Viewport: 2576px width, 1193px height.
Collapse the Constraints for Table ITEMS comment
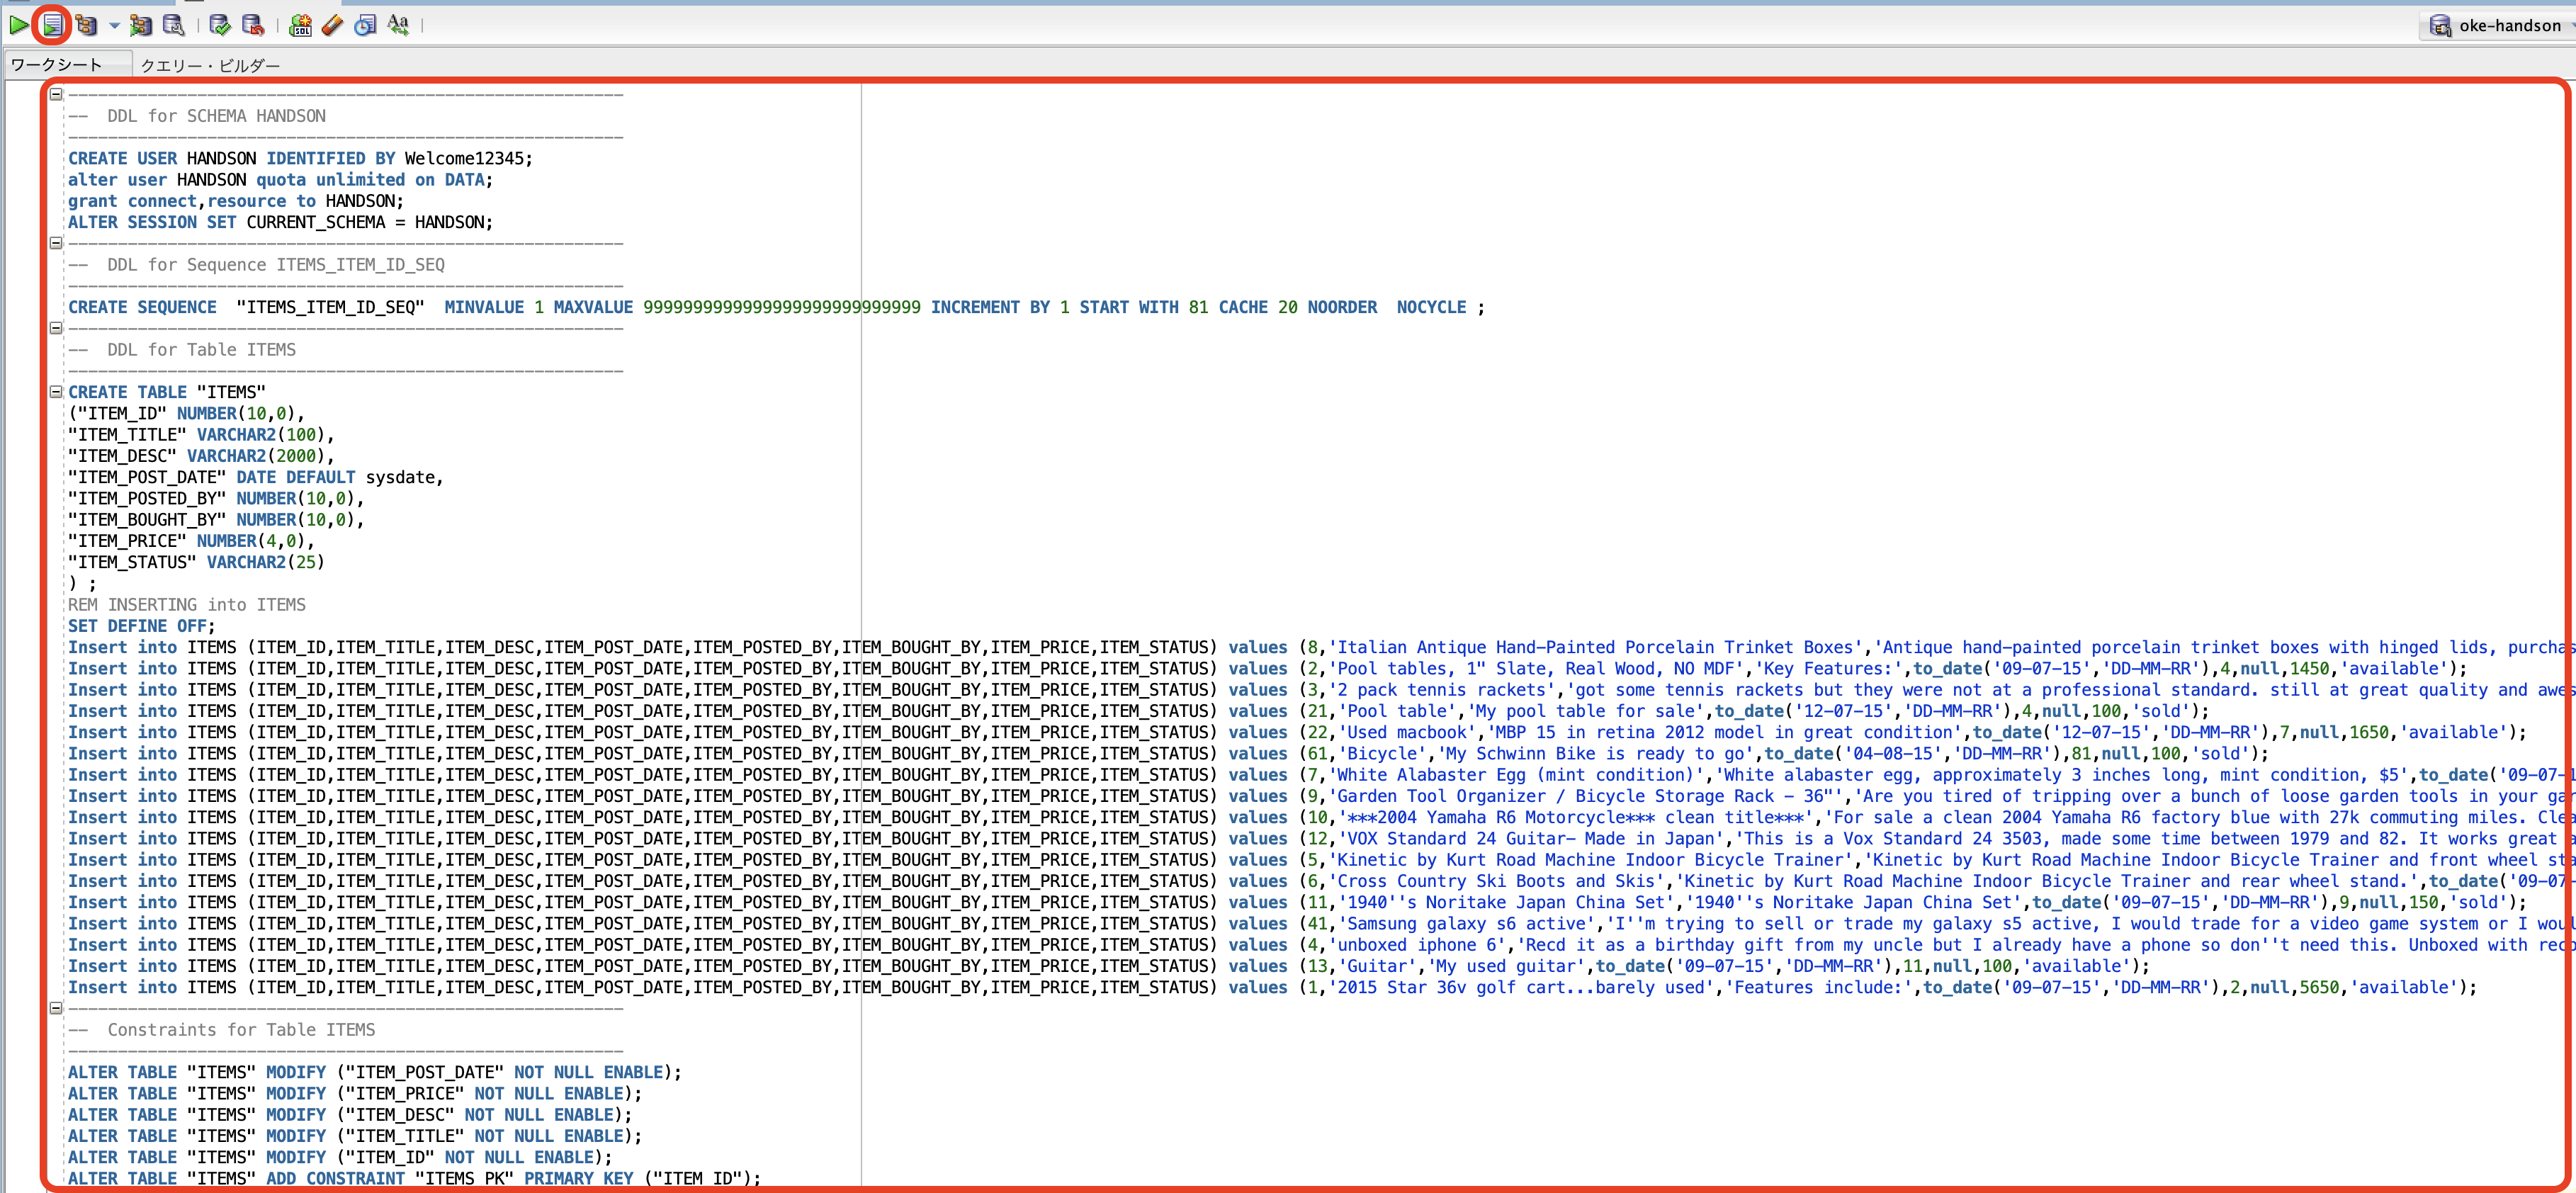click(57, 1008)
